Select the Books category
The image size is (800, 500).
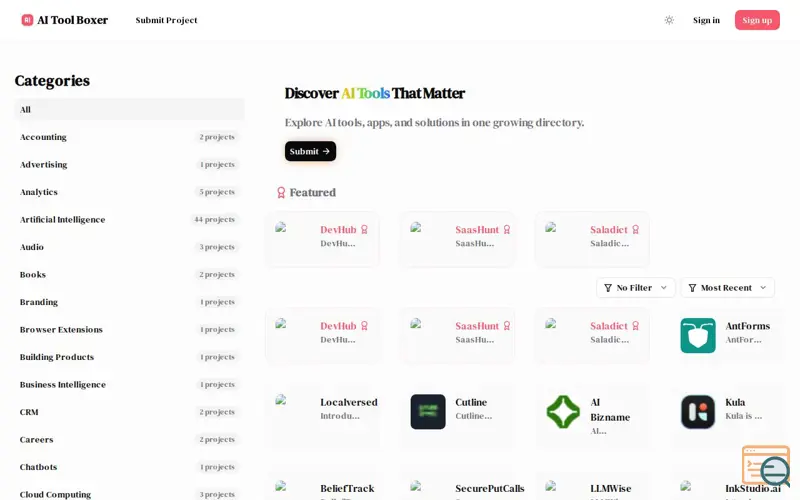pyautogui.click(x=129, y=274)
